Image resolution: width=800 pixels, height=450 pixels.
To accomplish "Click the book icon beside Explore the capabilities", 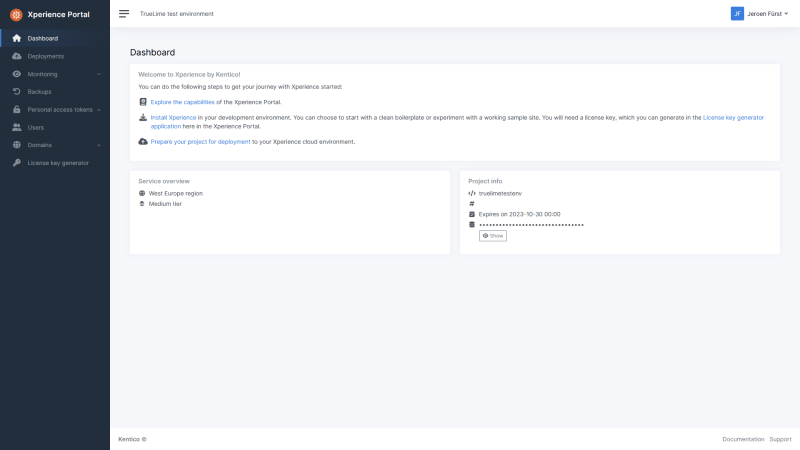I will 143,102.
